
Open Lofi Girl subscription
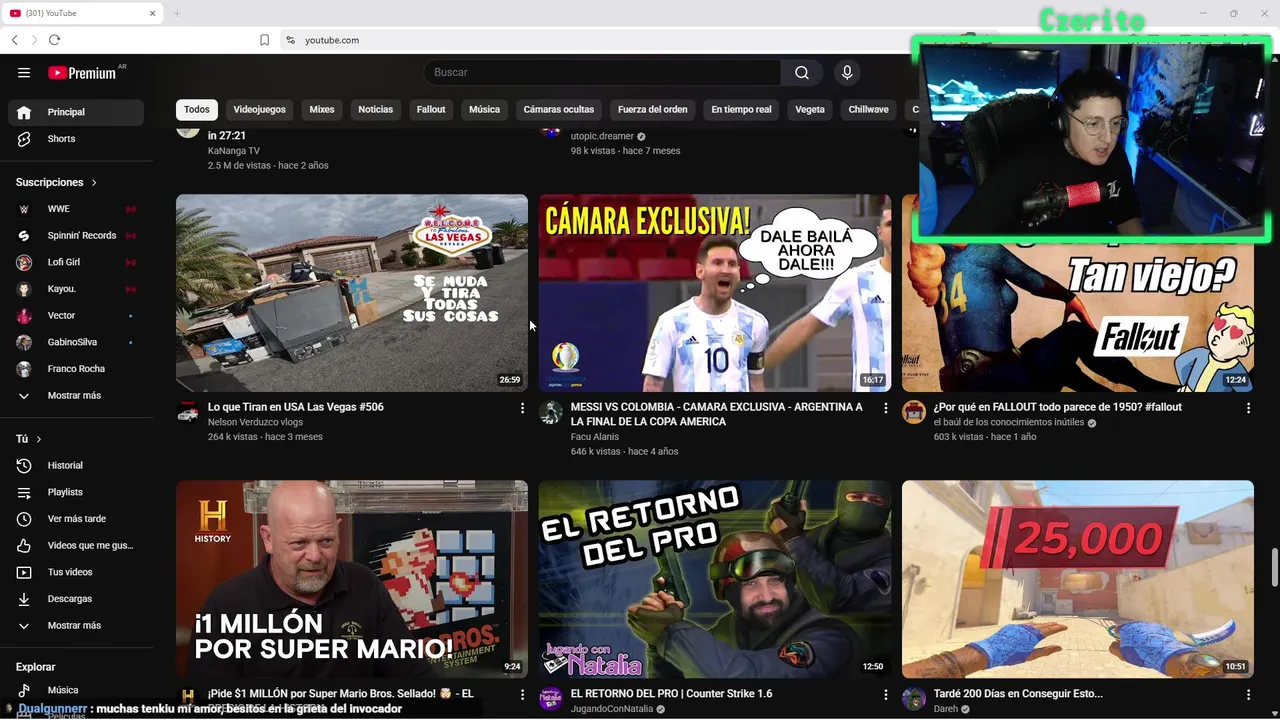pyautogui.click(x=76, y=262)
